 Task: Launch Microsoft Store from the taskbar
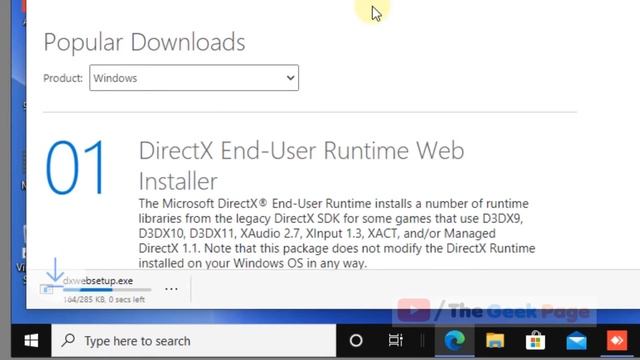click(x=535, y=340)
